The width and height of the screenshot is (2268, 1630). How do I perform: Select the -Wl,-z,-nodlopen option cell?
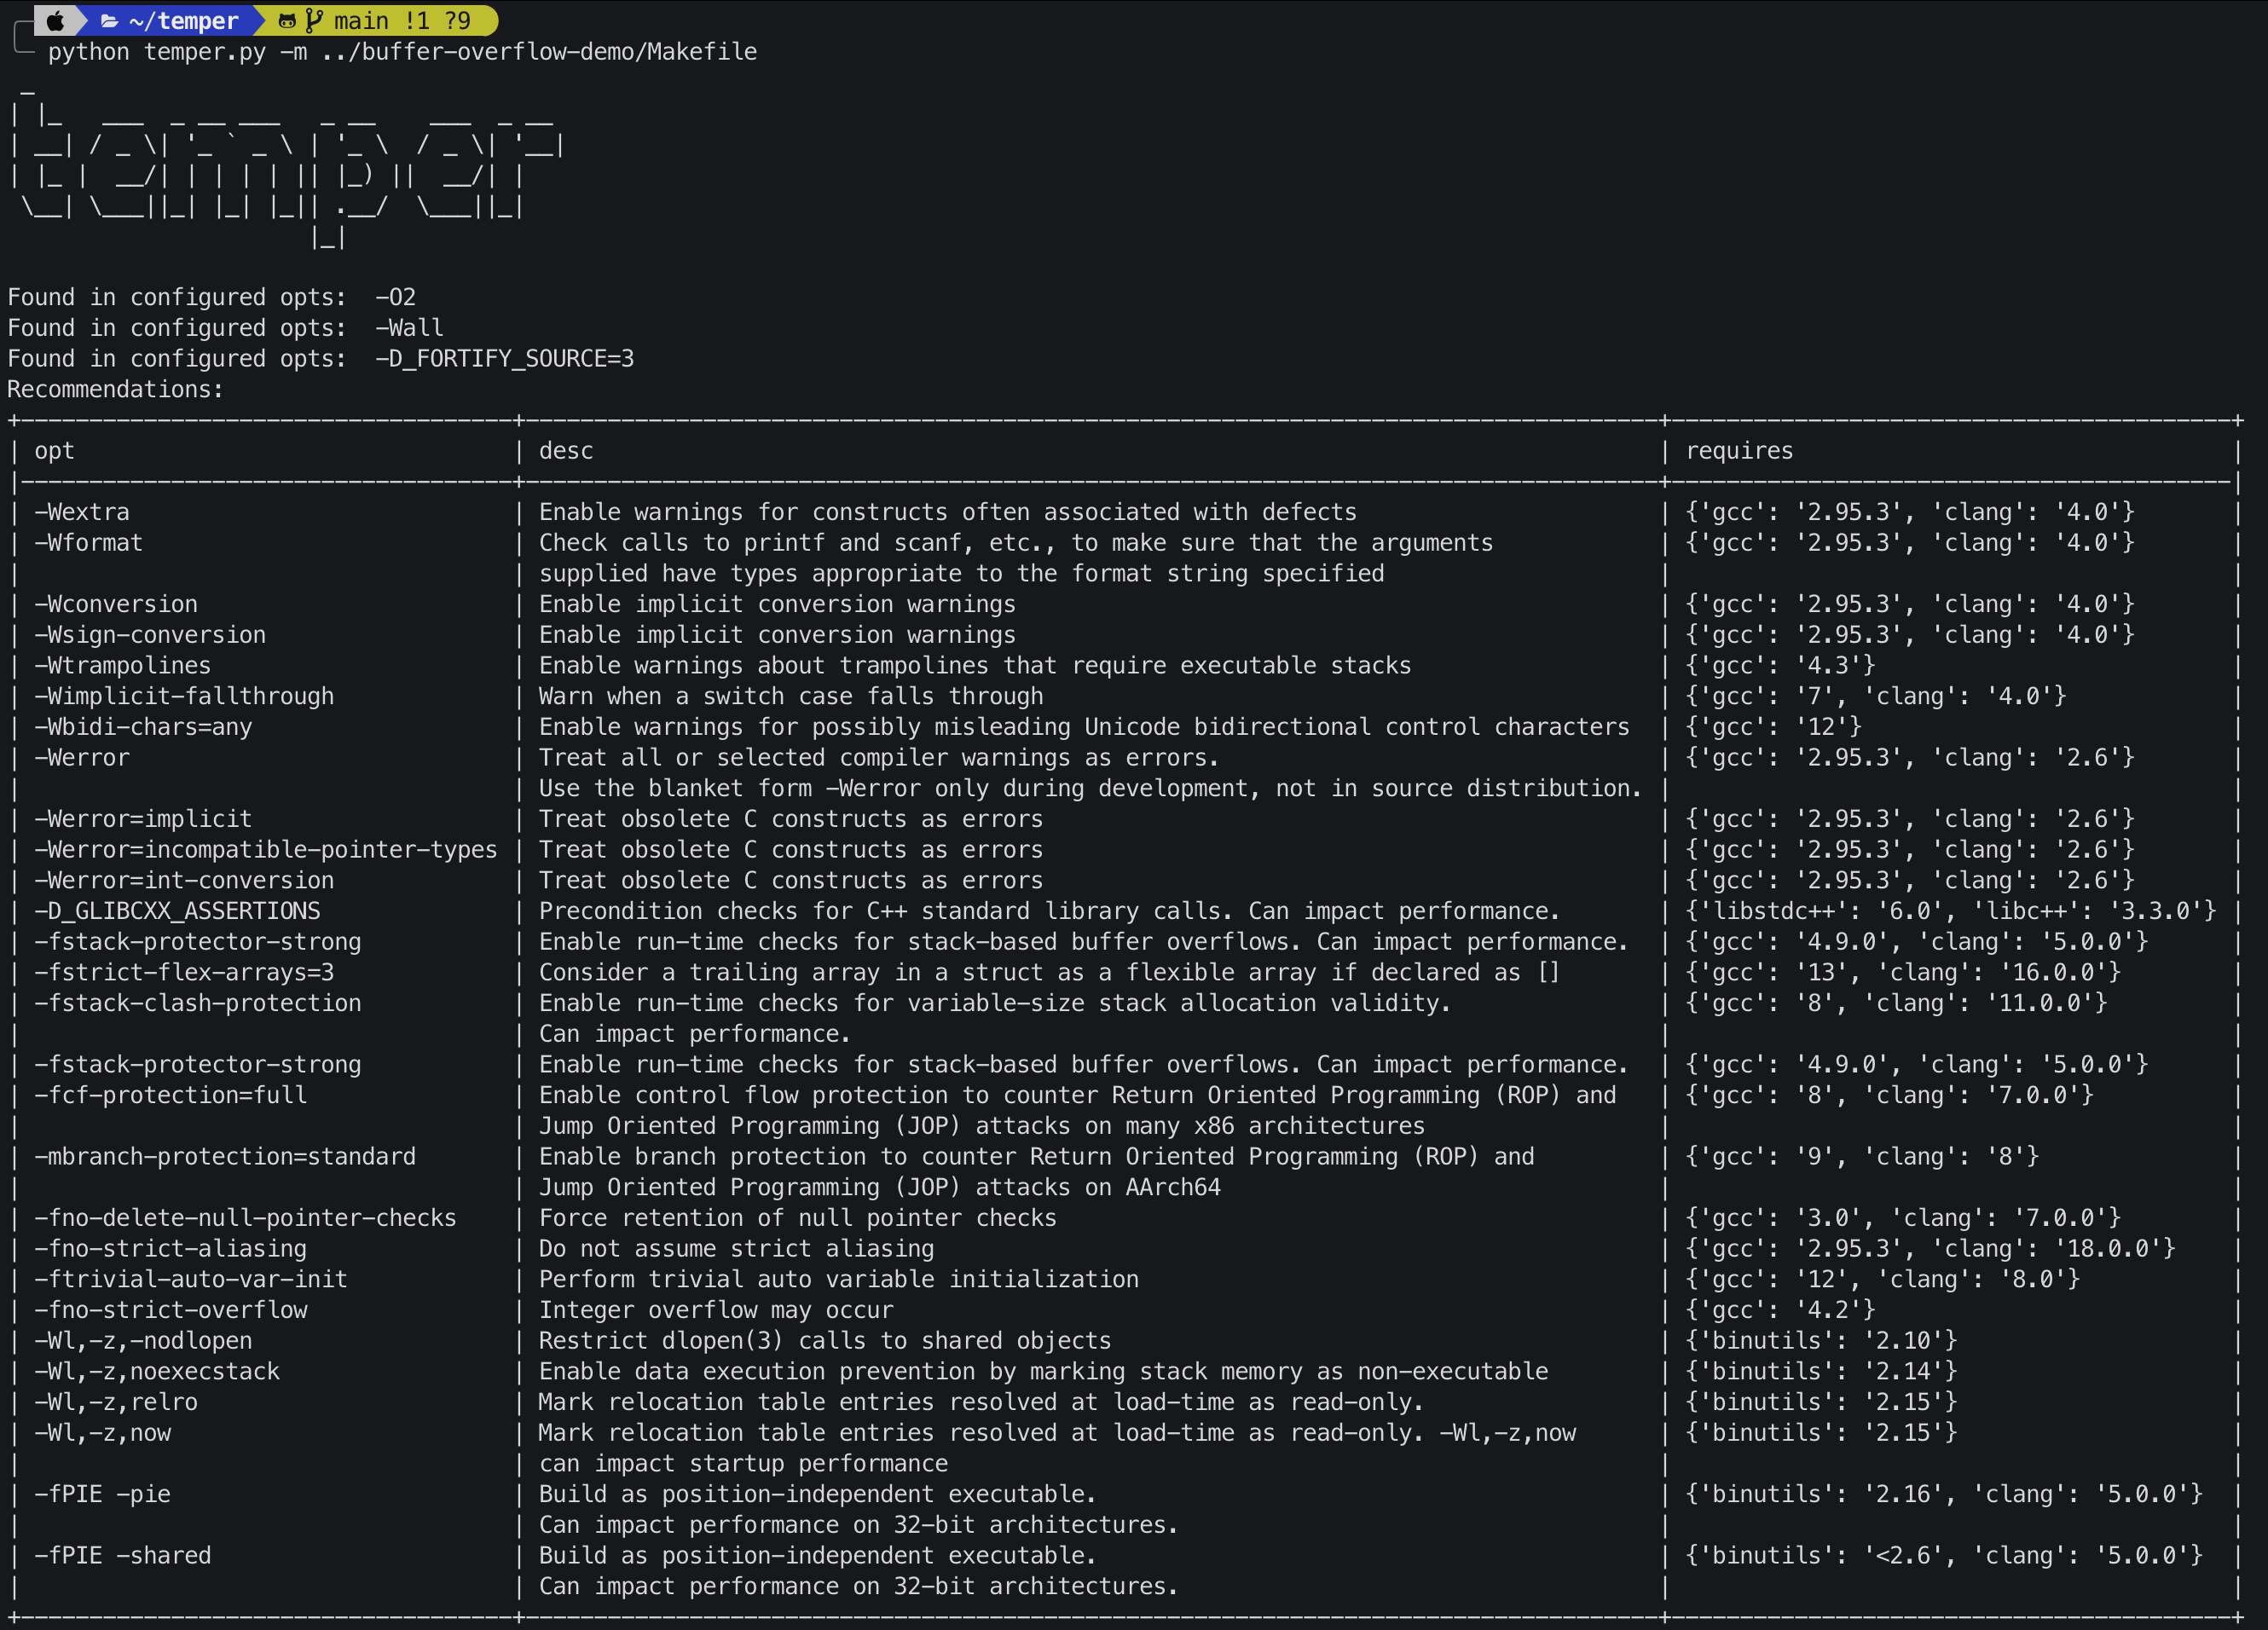coord(143,1341)
